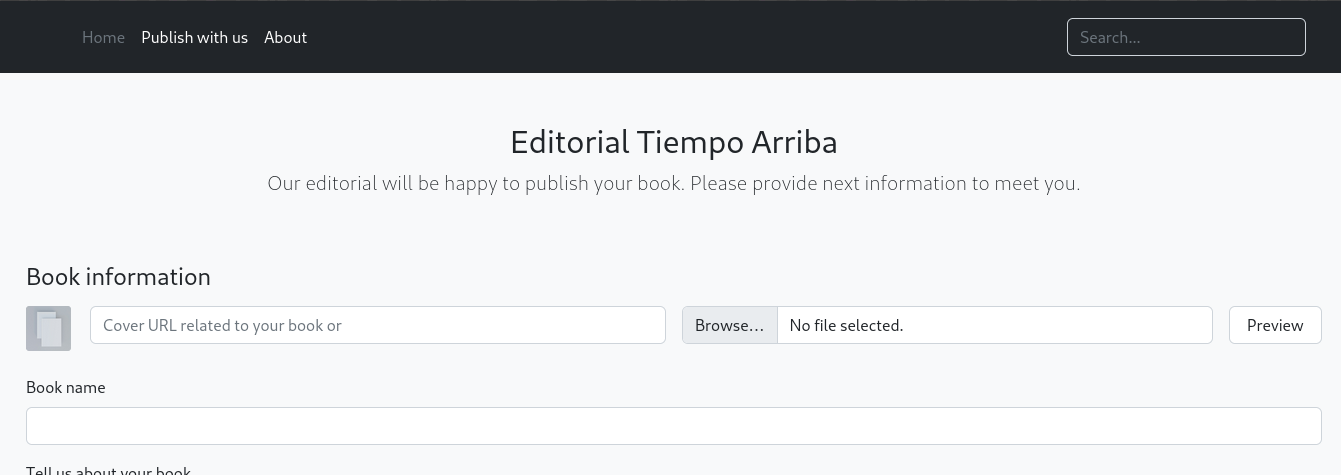Click the word 'Editorial' in page title
This screenshot has height=475, width=1341.
click(x=569, y=142)
